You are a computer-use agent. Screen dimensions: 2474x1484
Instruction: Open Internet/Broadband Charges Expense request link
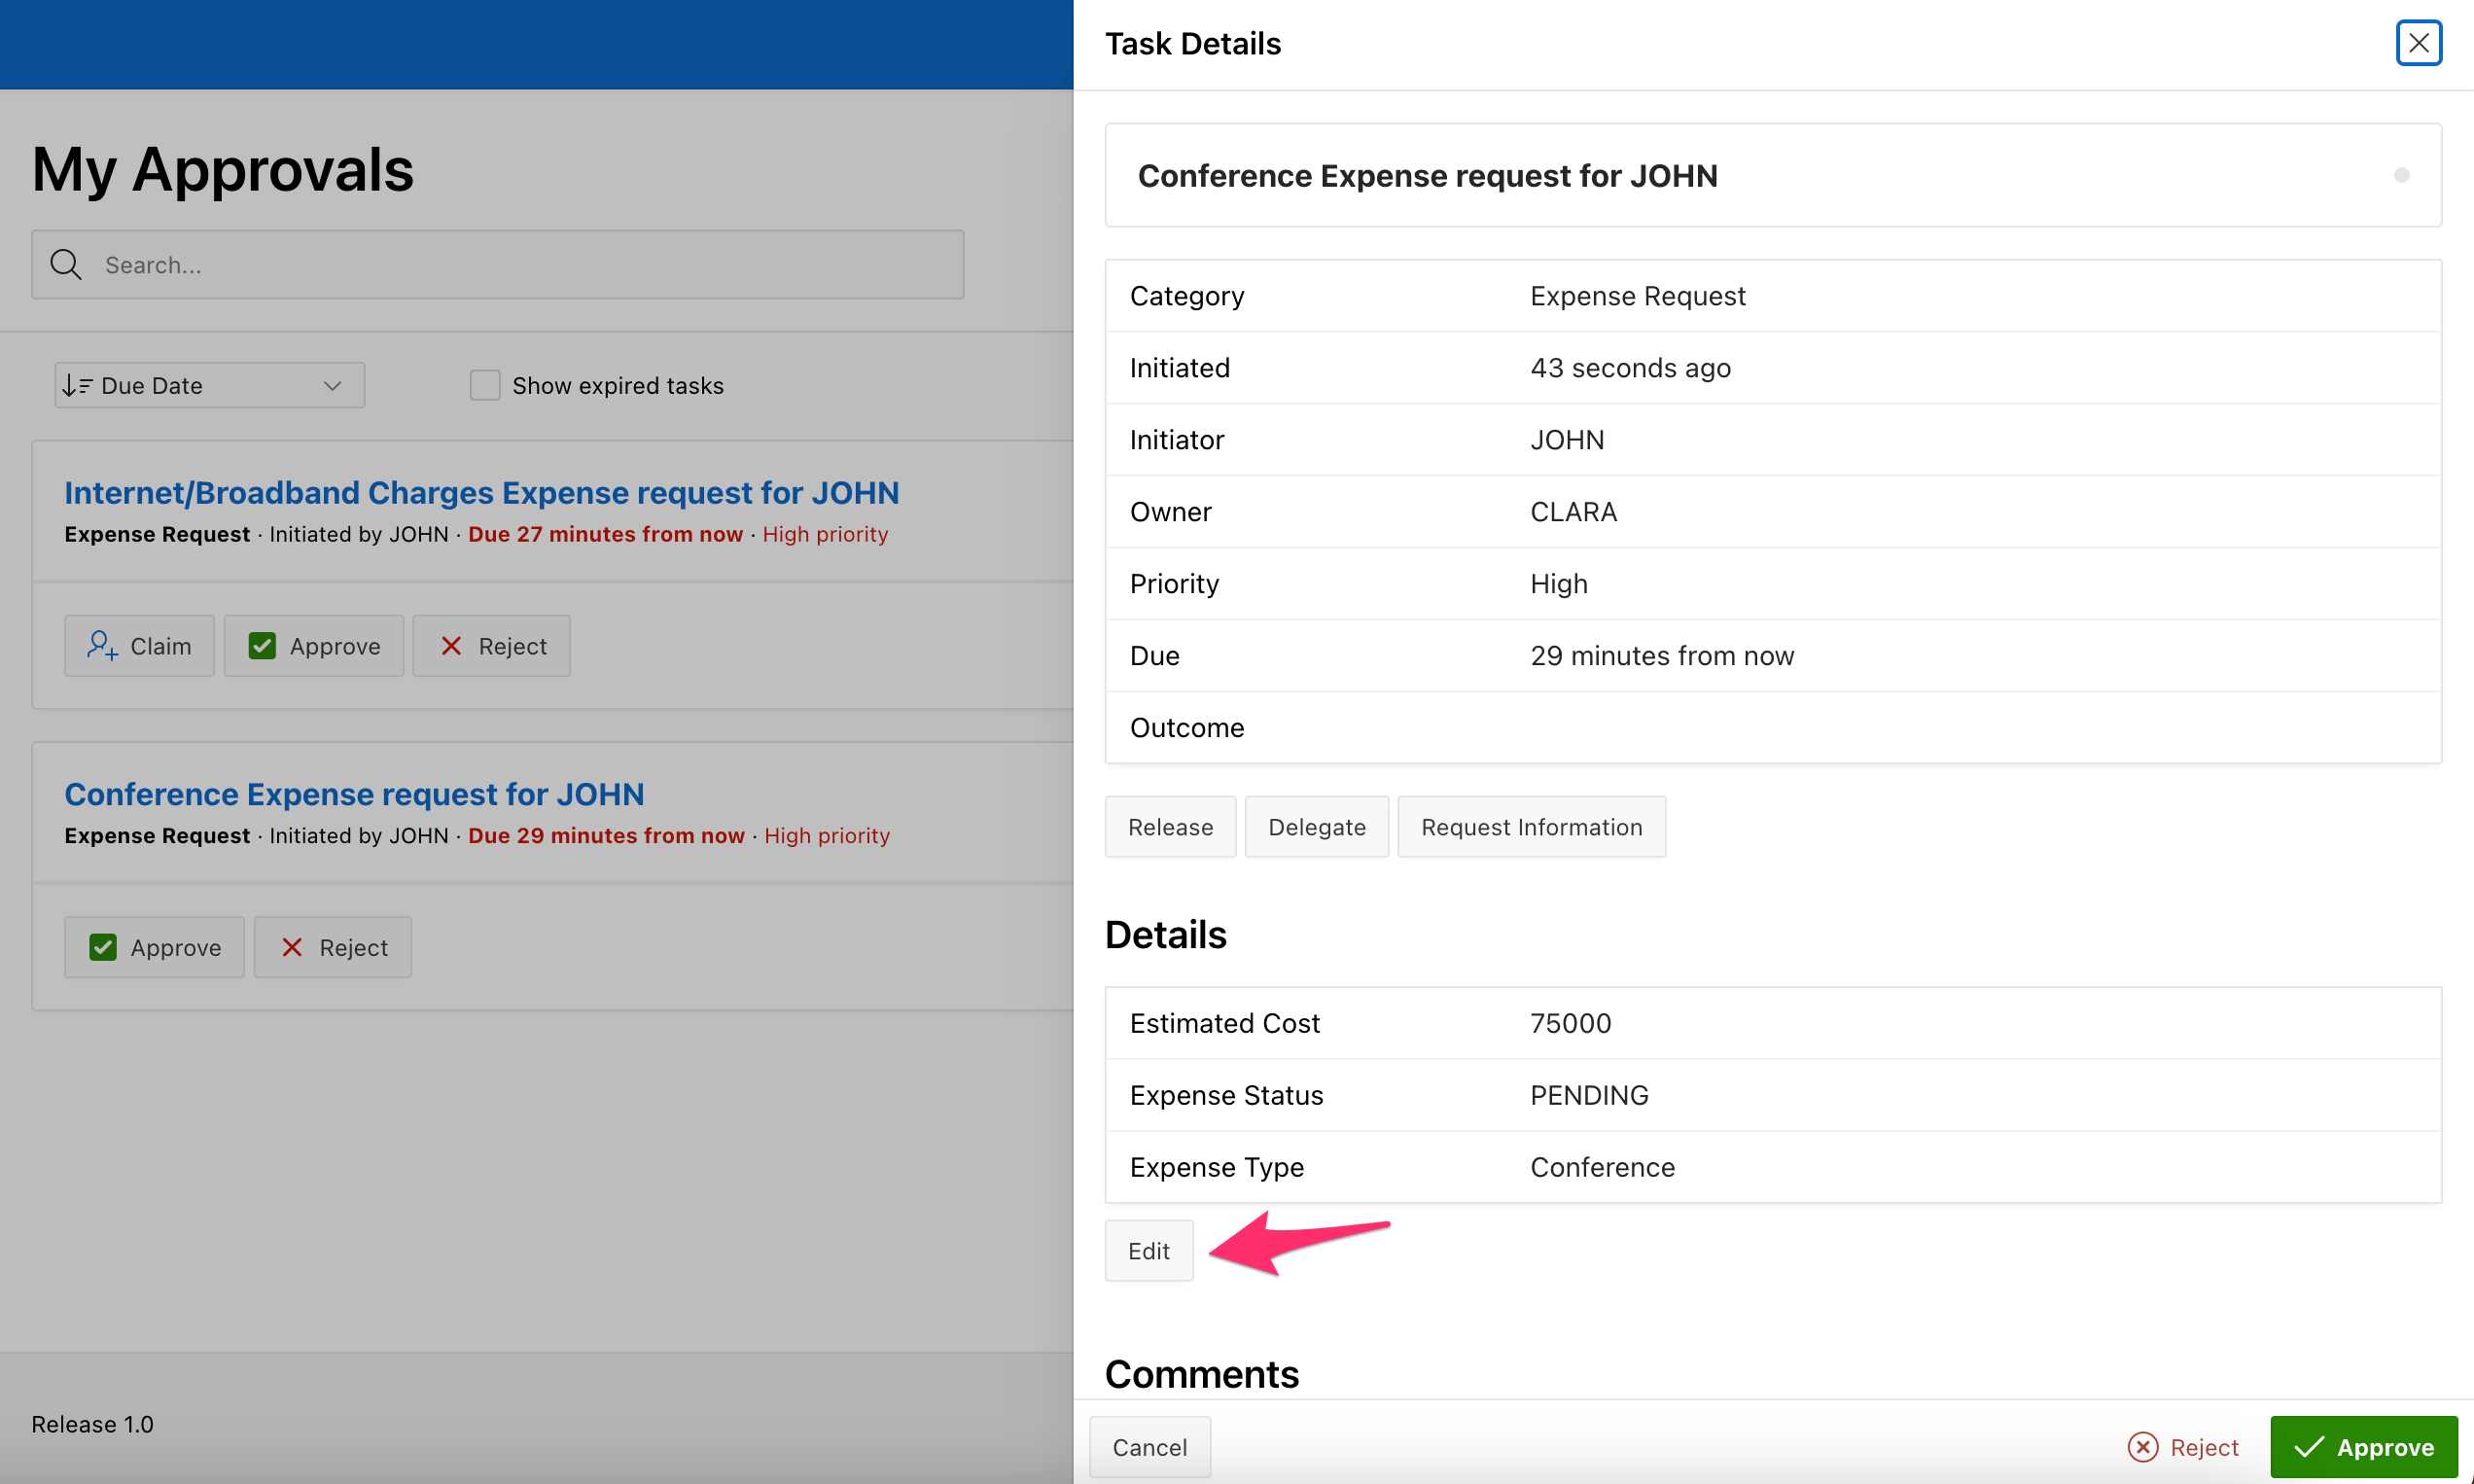tap(482, 493)
